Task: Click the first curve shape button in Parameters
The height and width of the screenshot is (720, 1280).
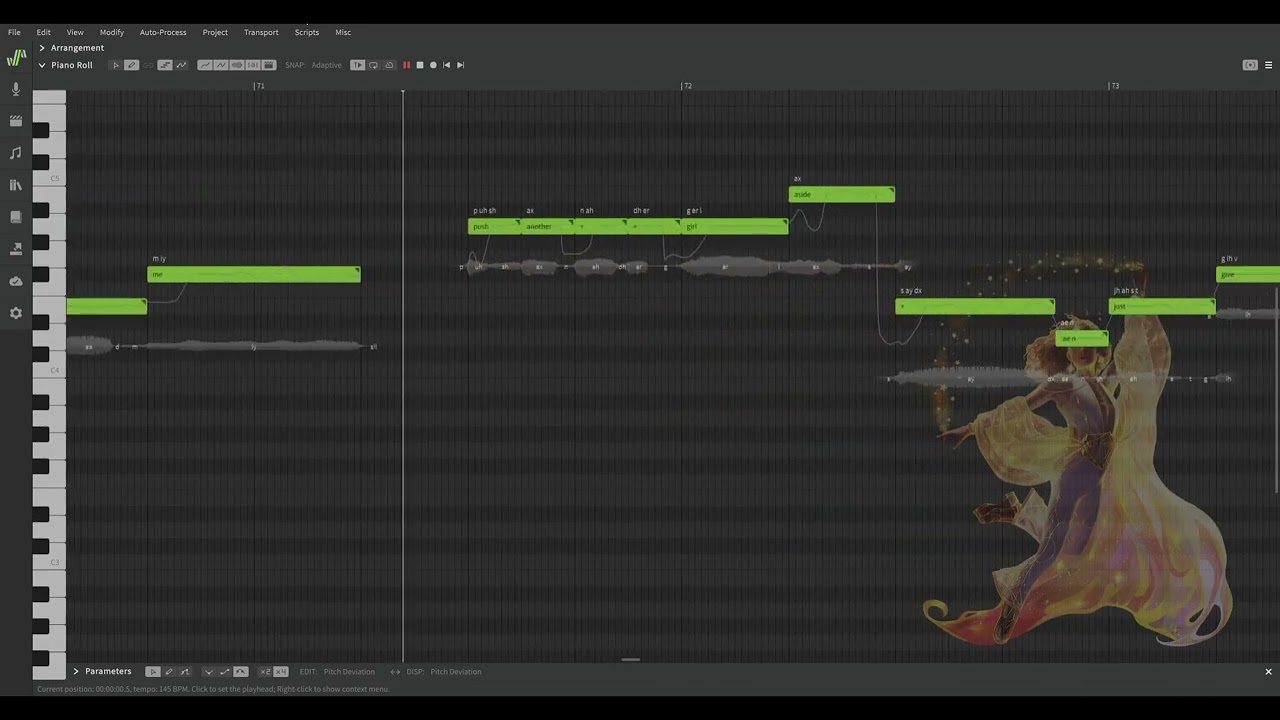Action: tap(209, 672)
